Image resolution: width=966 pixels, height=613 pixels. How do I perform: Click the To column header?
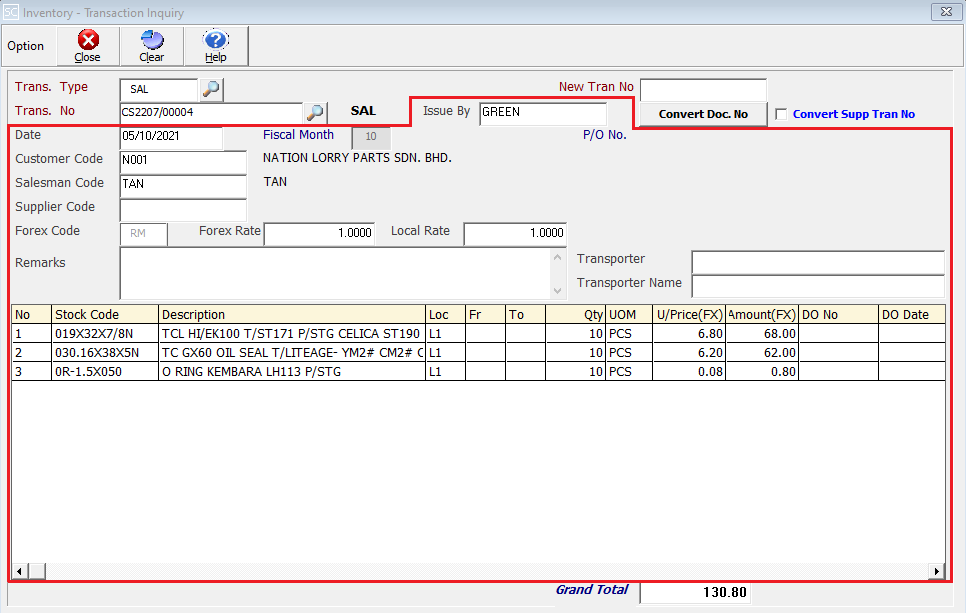pos(526,314)
